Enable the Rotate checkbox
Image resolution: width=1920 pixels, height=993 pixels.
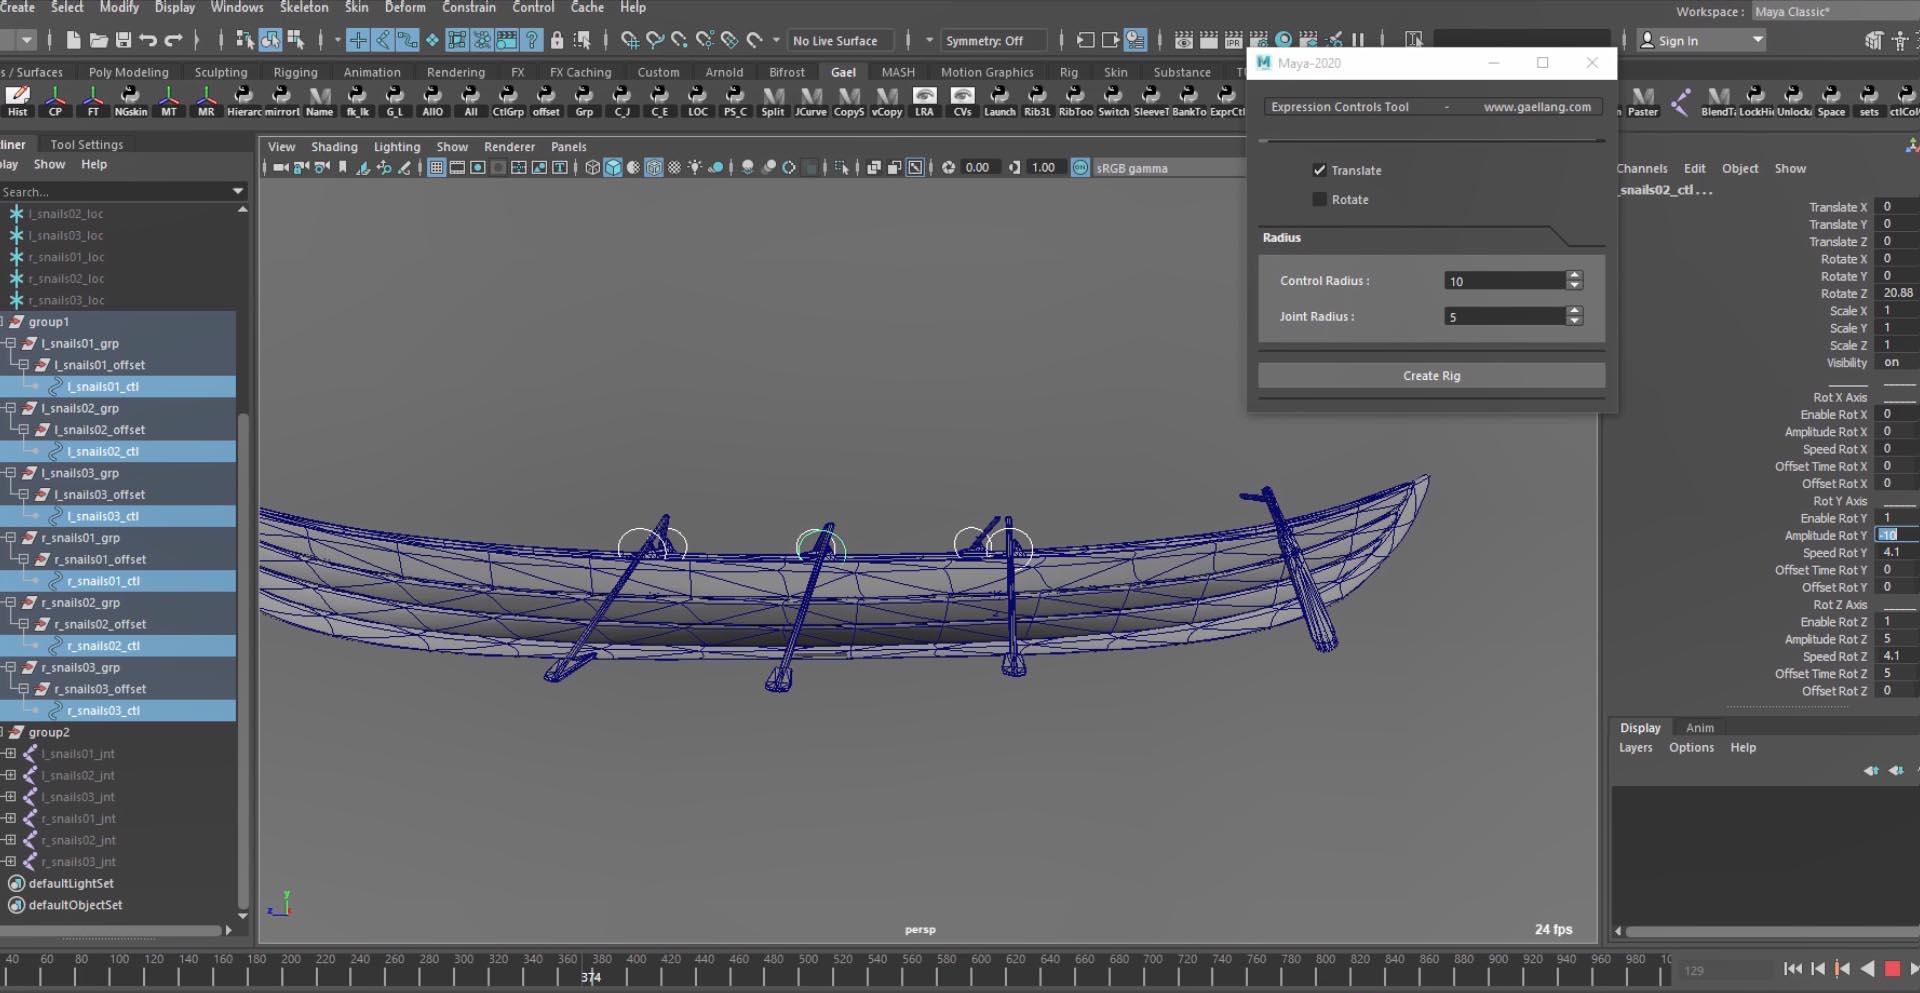[x=1319, y=200]
